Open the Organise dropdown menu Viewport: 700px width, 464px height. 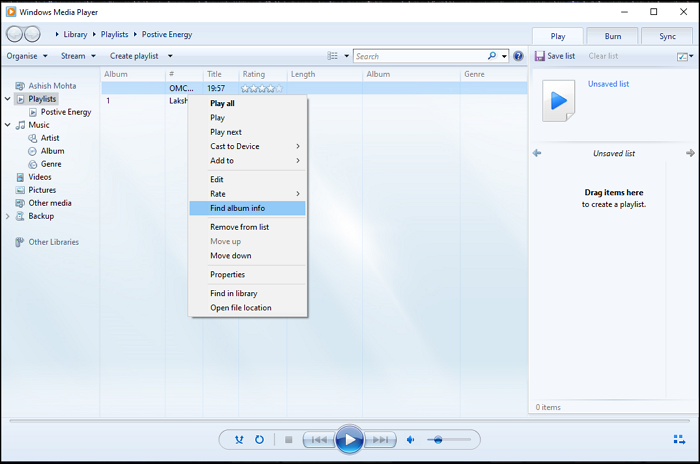tap(27, 56)
